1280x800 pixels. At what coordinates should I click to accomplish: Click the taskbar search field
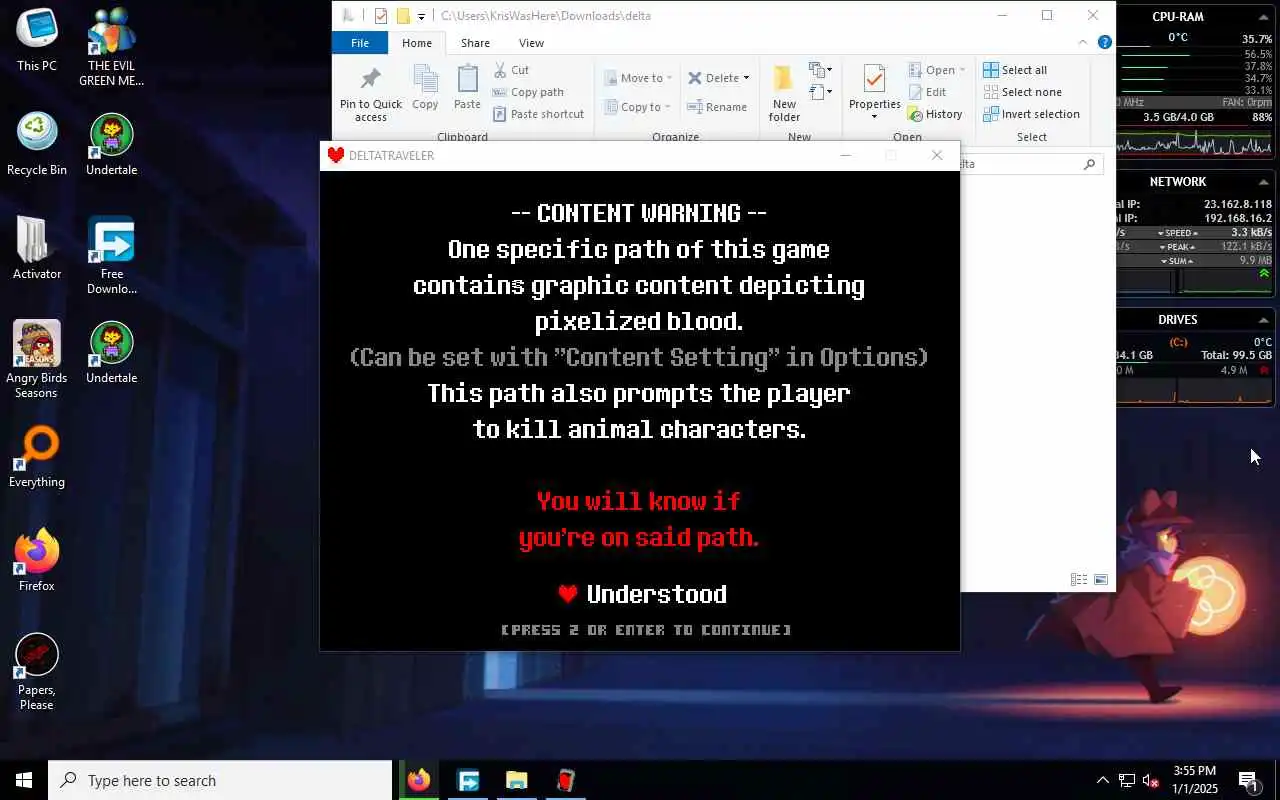pos(220,781)
